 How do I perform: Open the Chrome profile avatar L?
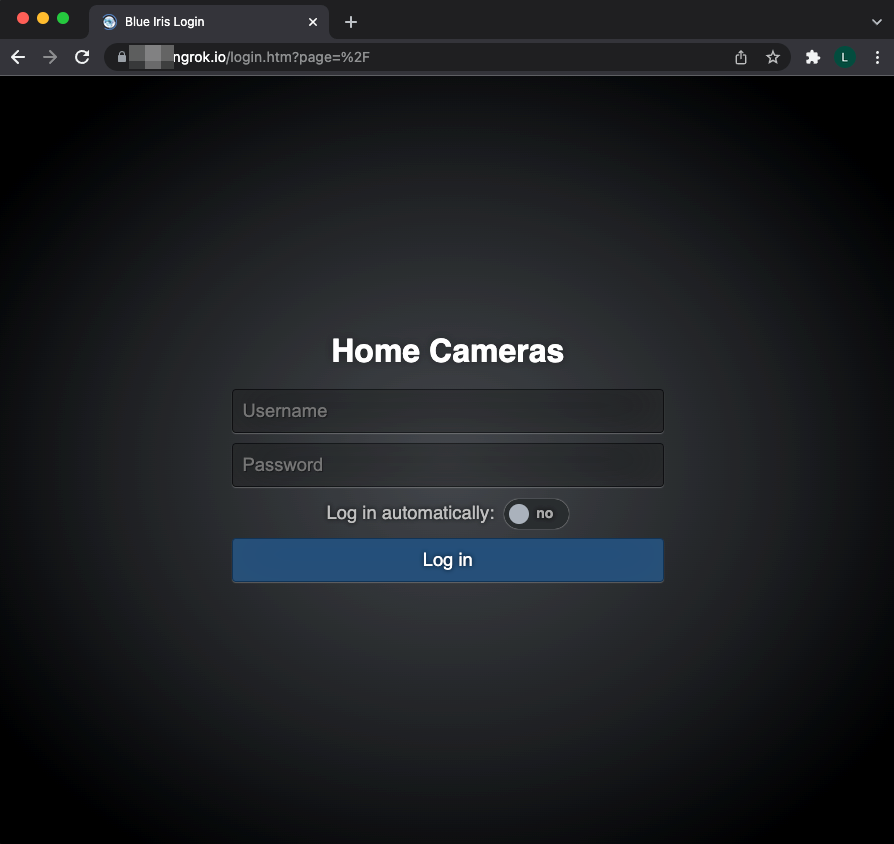845,58
